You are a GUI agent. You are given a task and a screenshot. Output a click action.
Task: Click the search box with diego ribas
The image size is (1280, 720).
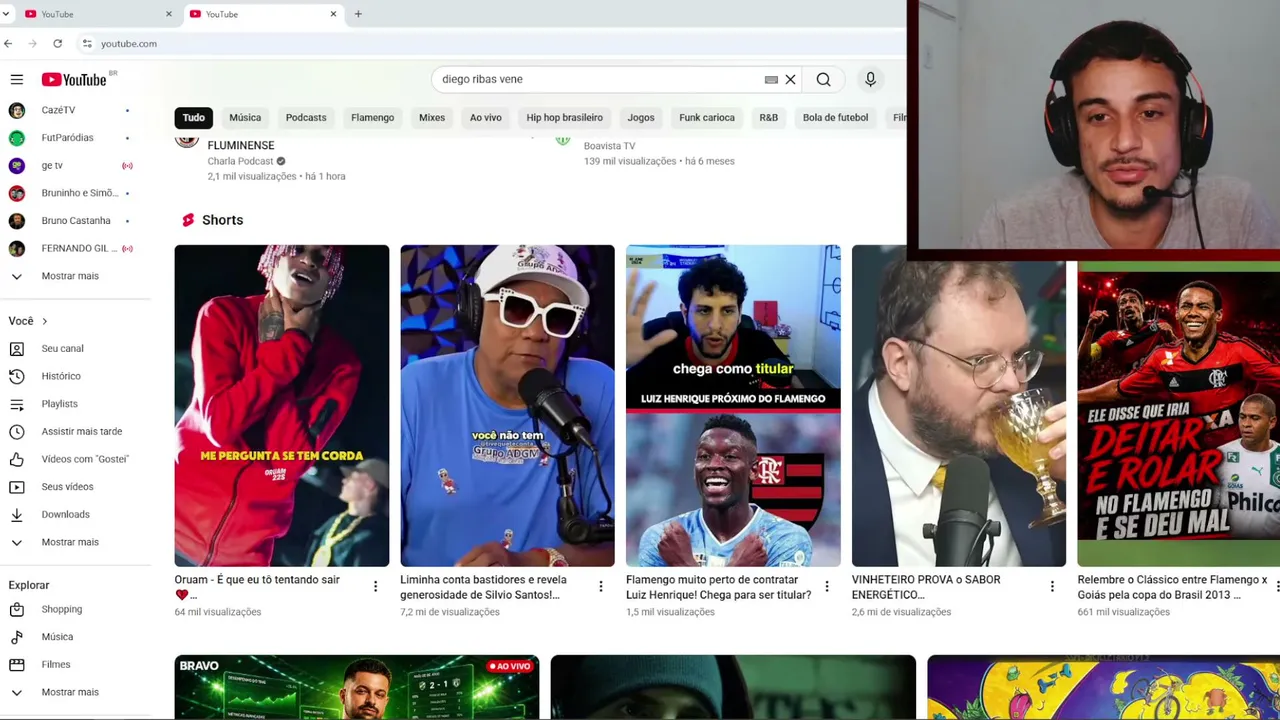[600, 79]
